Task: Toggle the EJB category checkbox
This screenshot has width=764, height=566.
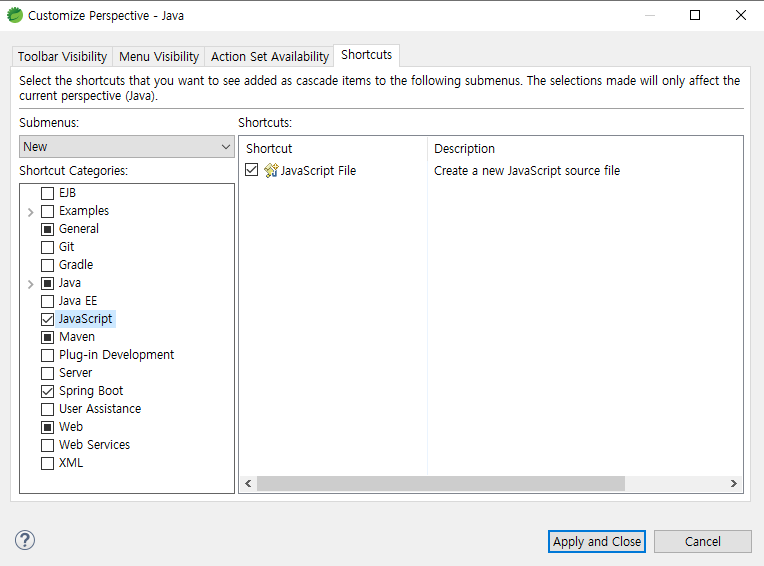Action: click(x=47, y=193)
